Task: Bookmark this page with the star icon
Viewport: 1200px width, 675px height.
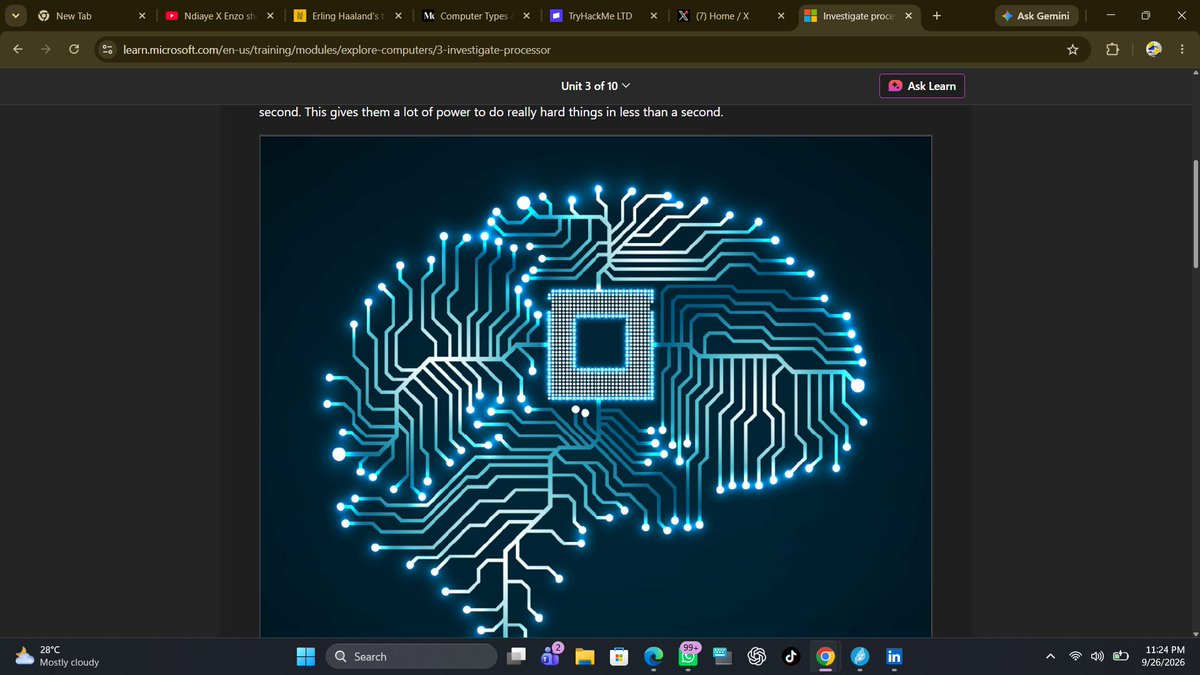Action: (1072, 49)
